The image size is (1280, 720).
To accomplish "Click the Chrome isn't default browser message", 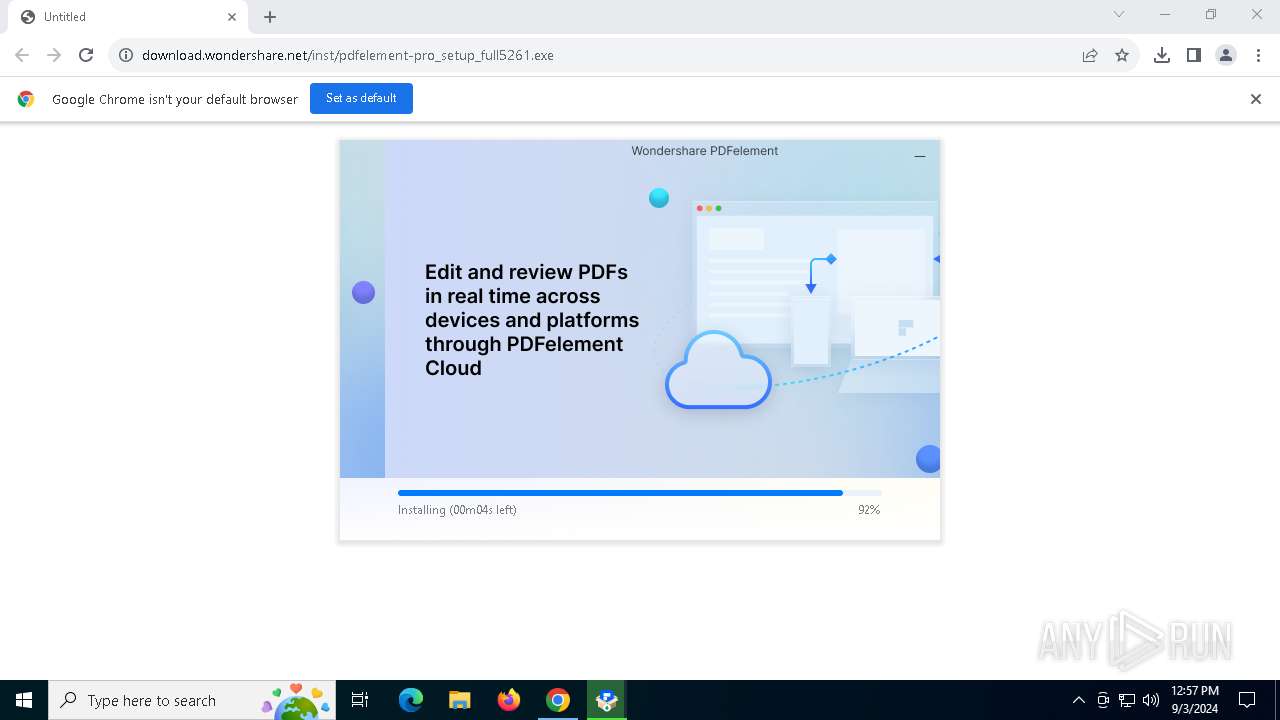I will pos(175,99).
